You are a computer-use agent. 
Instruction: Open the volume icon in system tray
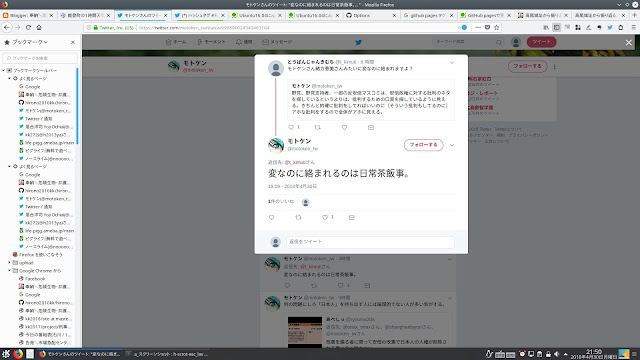[556, 354]
